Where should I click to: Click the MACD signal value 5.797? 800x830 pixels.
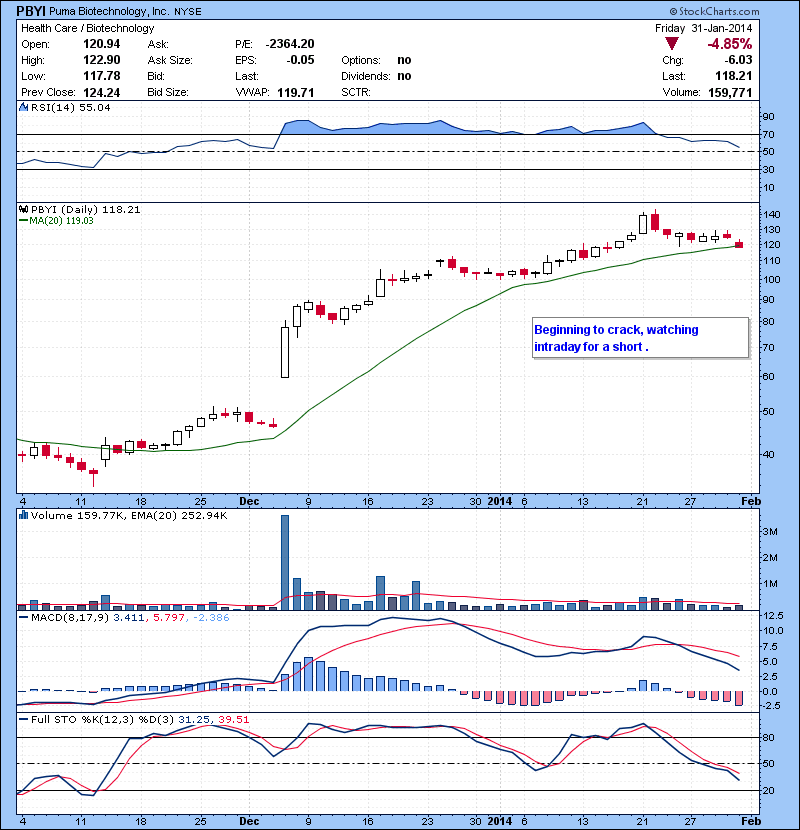point(169,618)
